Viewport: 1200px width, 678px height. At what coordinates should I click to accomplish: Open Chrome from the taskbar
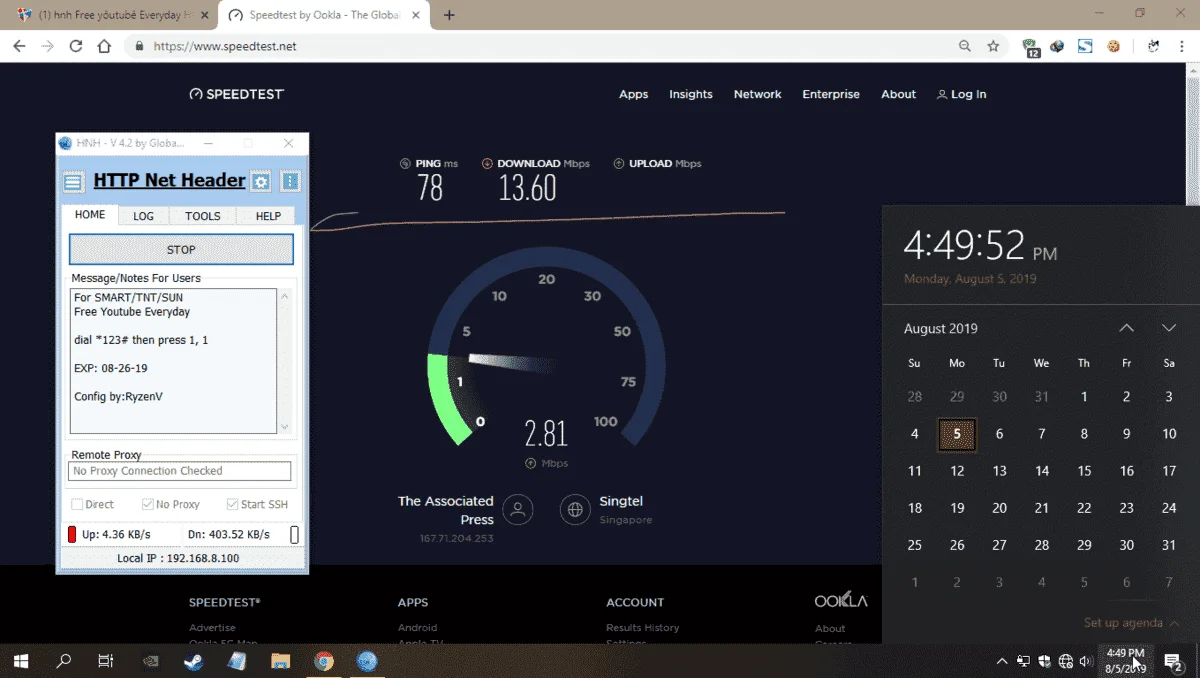coord(323,661)
